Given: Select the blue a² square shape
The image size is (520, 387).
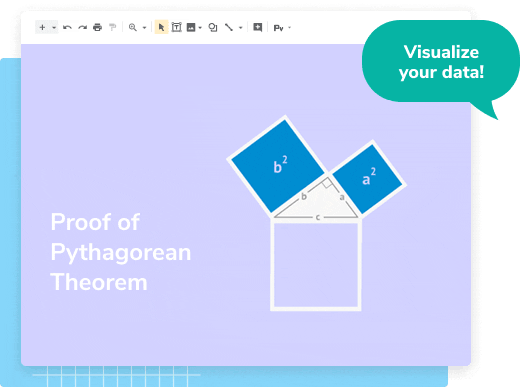Looking at the screenshot, I should point(367,179).
